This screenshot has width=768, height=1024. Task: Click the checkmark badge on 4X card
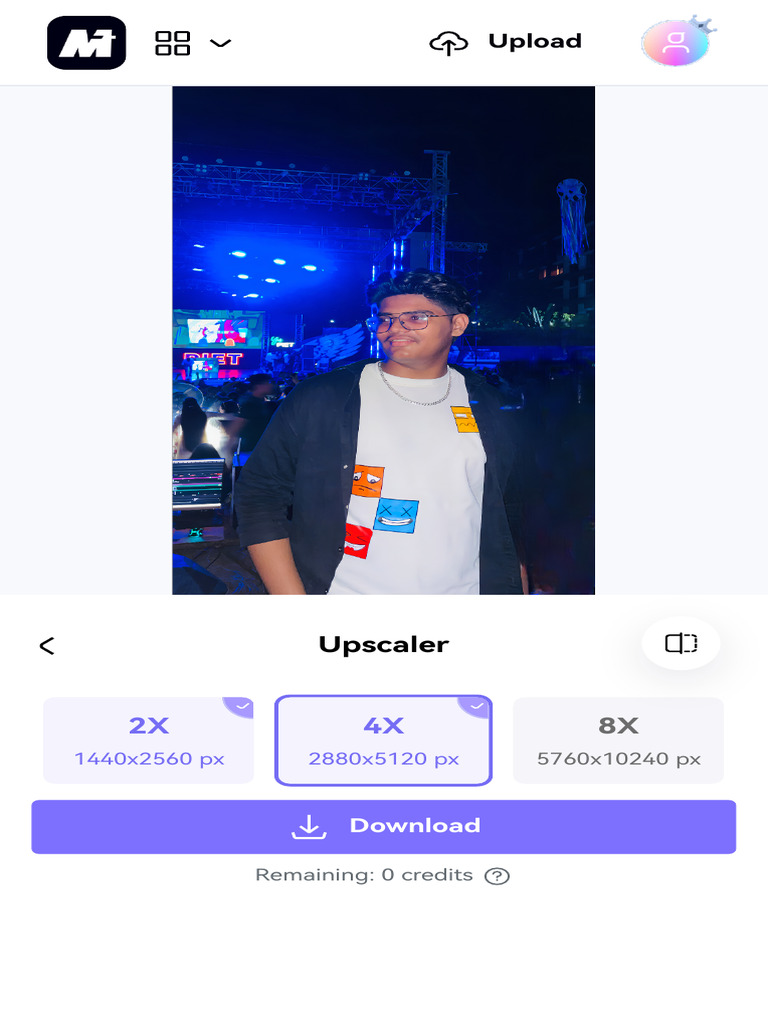(475, 707)
